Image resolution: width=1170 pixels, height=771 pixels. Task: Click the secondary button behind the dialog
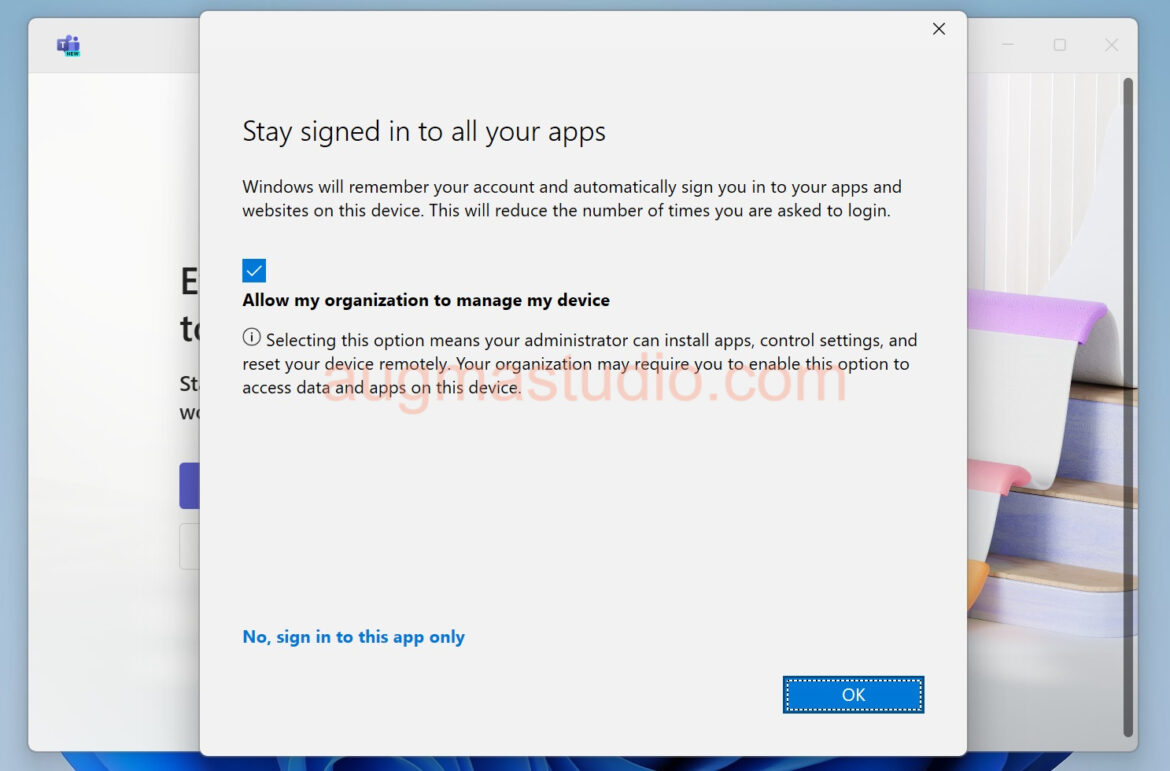click(190, 546)
